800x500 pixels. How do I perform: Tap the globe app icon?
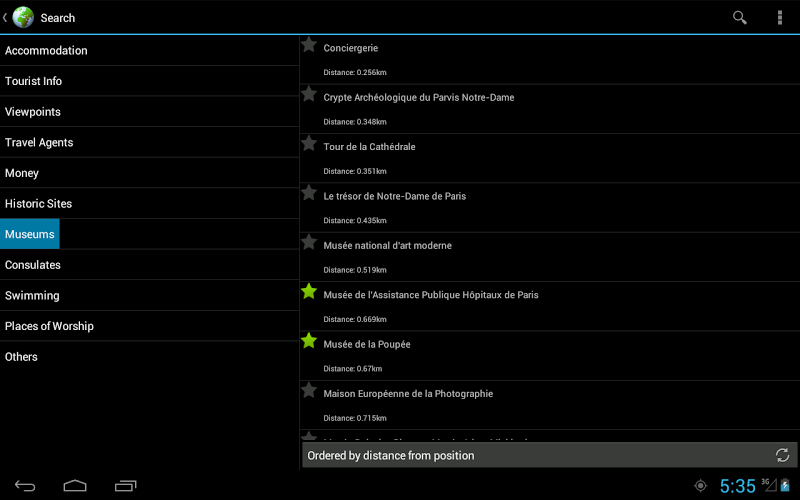23,17
